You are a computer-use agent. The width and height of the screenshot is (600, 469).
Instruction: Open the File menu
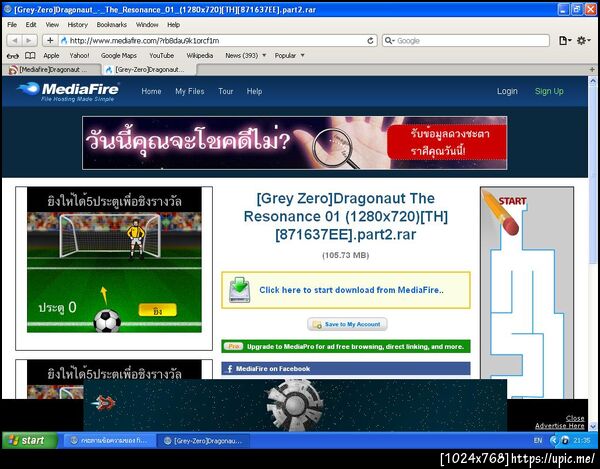tap(12, 24)
